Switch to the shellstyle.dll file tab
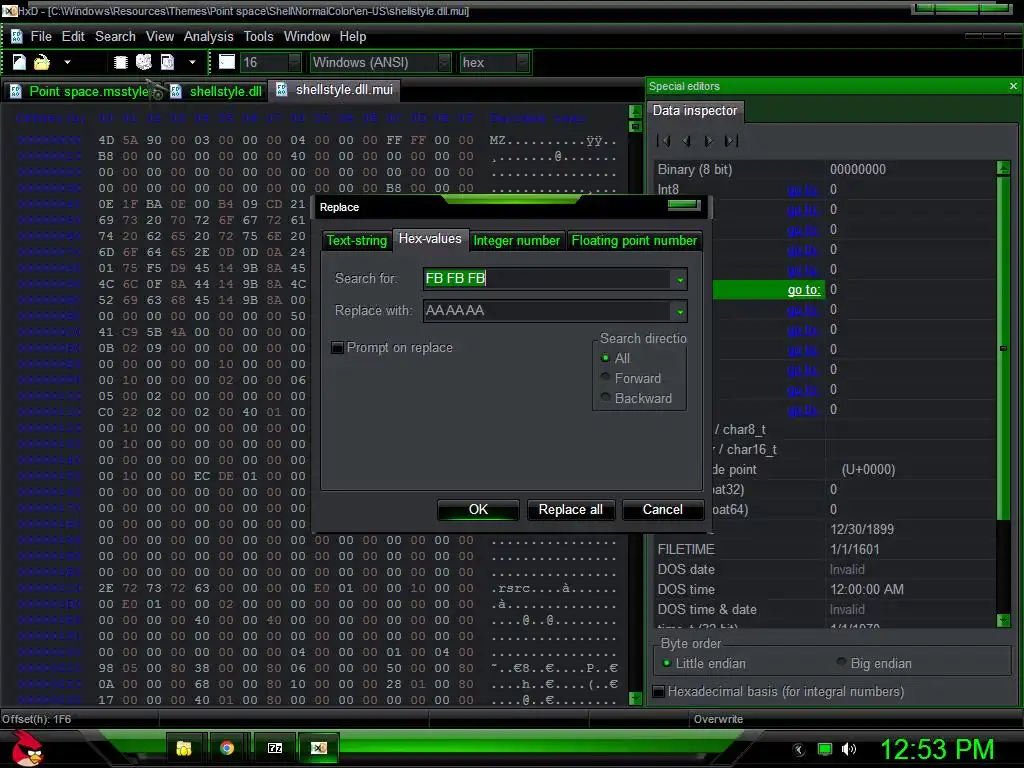Image resolution: width=1024 pixels, height=768 pixels. click(219, 91)
